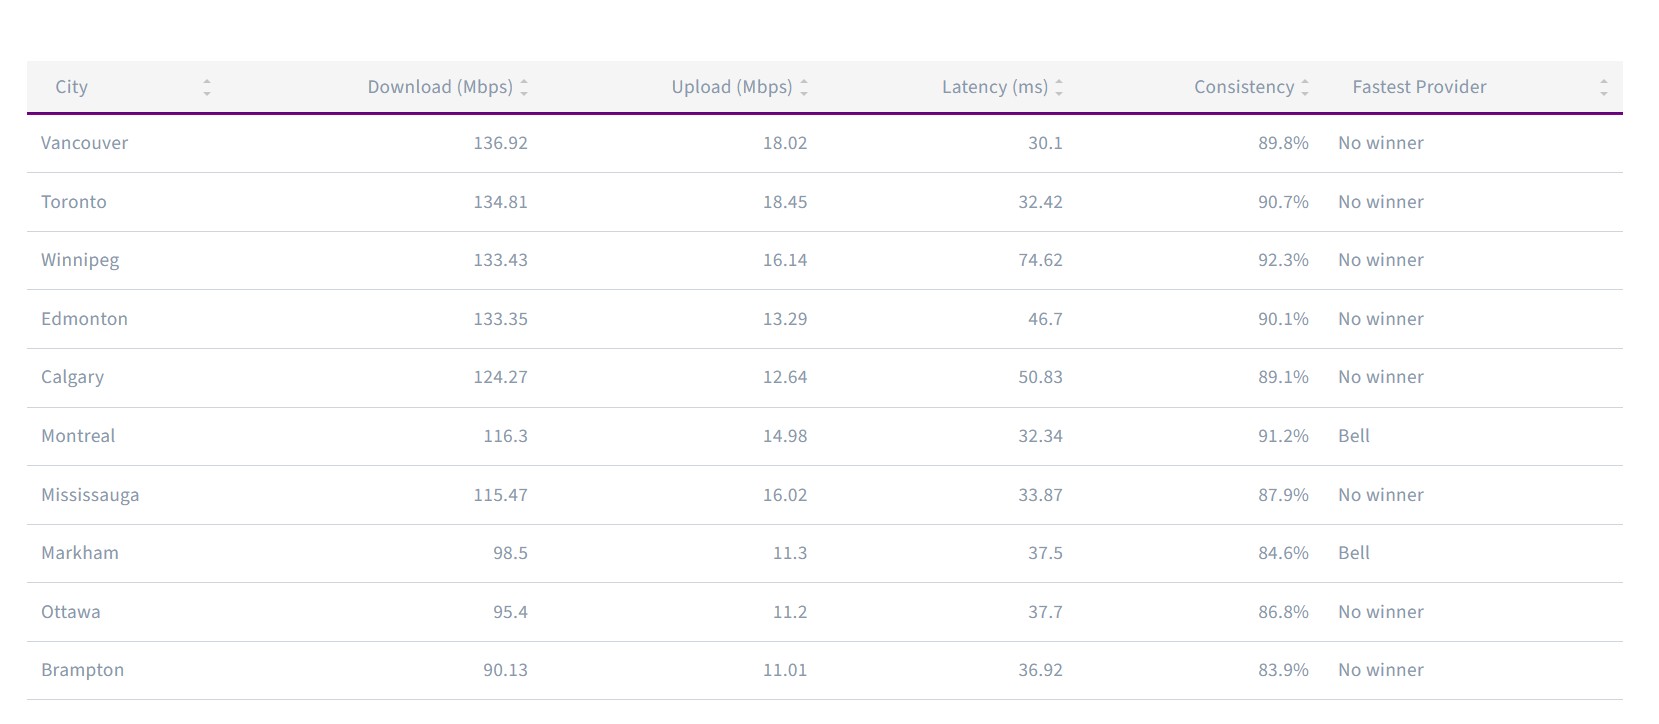This screenshot has height=724, width=1659.
Task: Select the Edmonton city cell
Action: coord(84,319)
